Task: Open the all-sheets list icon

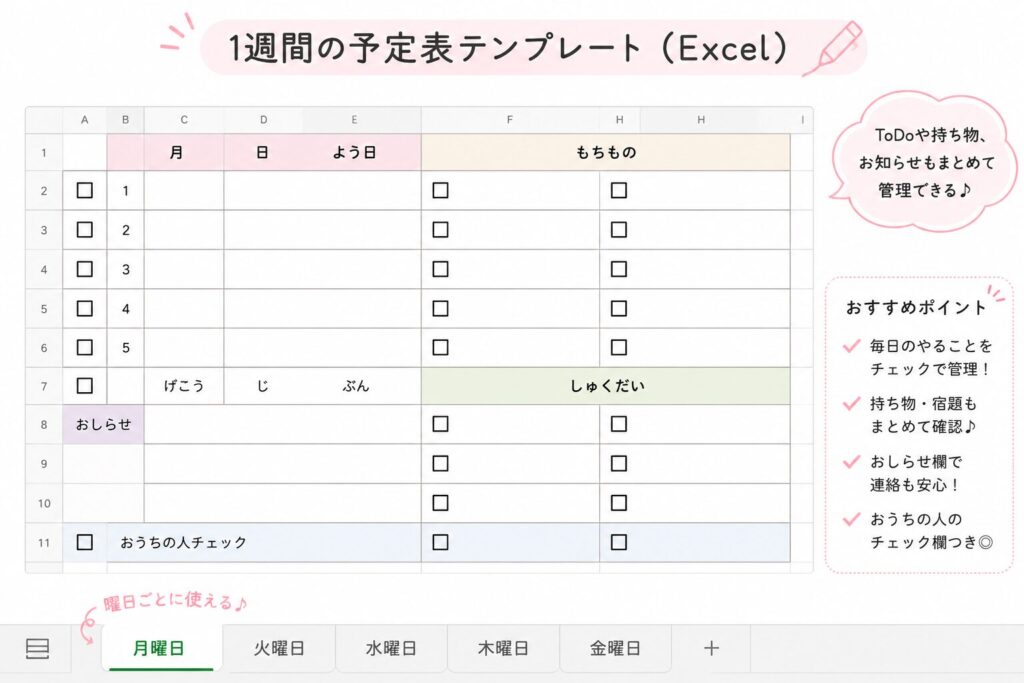Action: click(37, 648)
